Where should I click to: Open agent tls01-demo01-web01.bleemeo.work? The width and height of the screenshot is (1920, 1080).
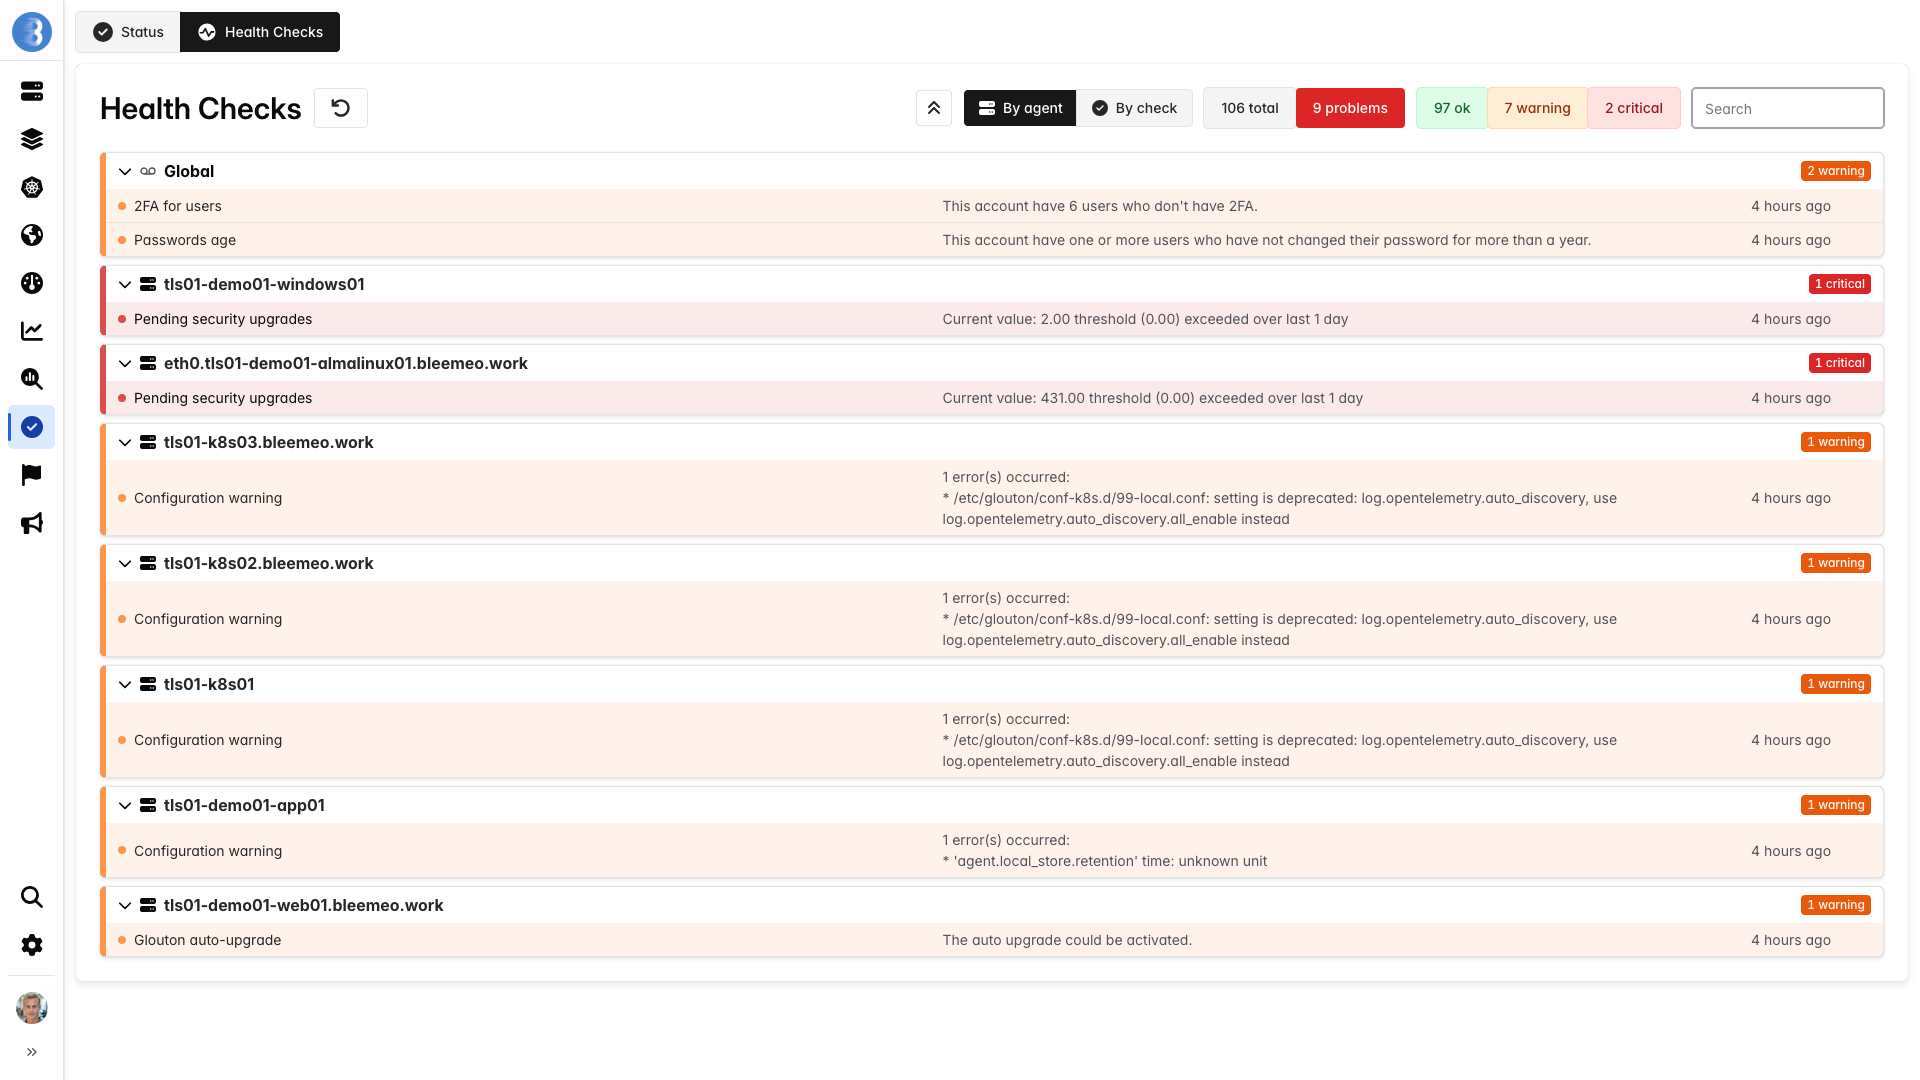tap(303, 905)
